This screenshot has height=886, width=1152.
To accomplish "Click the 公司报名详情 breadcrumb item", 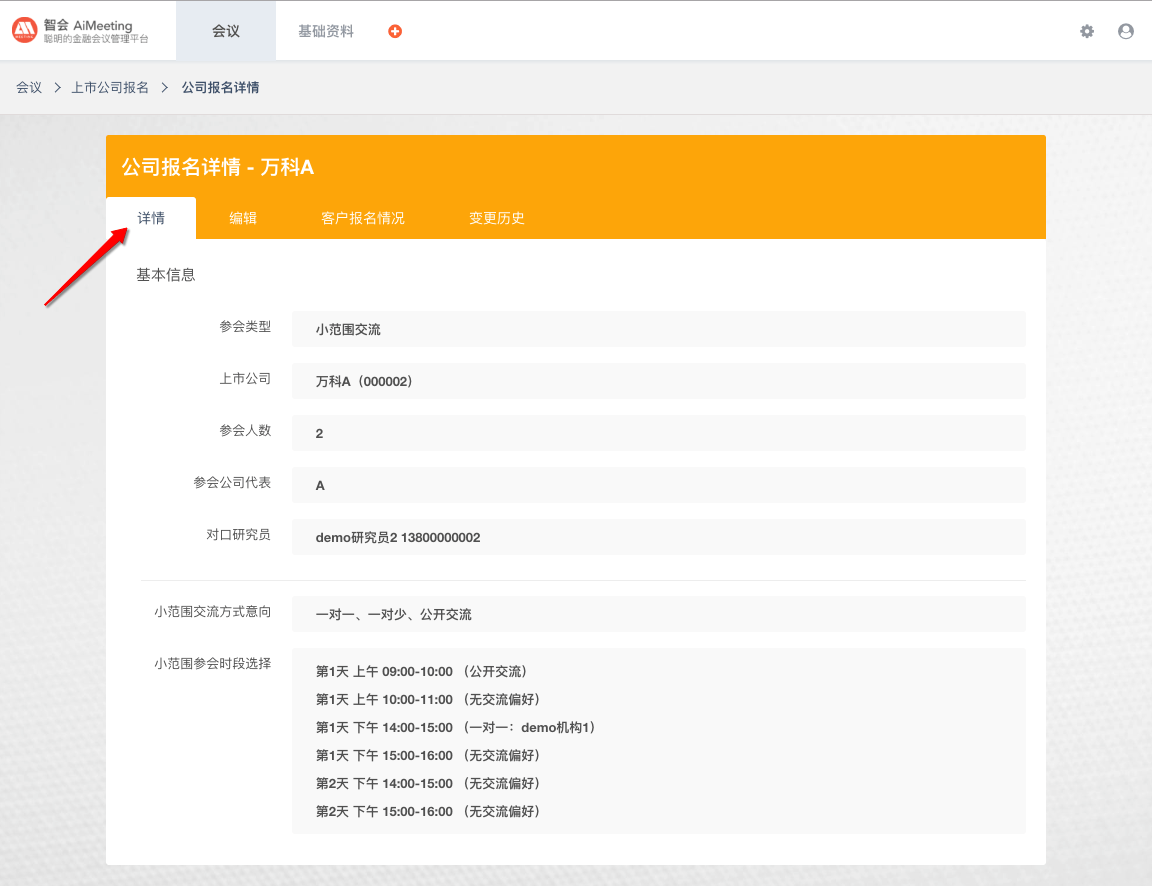I will coord(220,87).
